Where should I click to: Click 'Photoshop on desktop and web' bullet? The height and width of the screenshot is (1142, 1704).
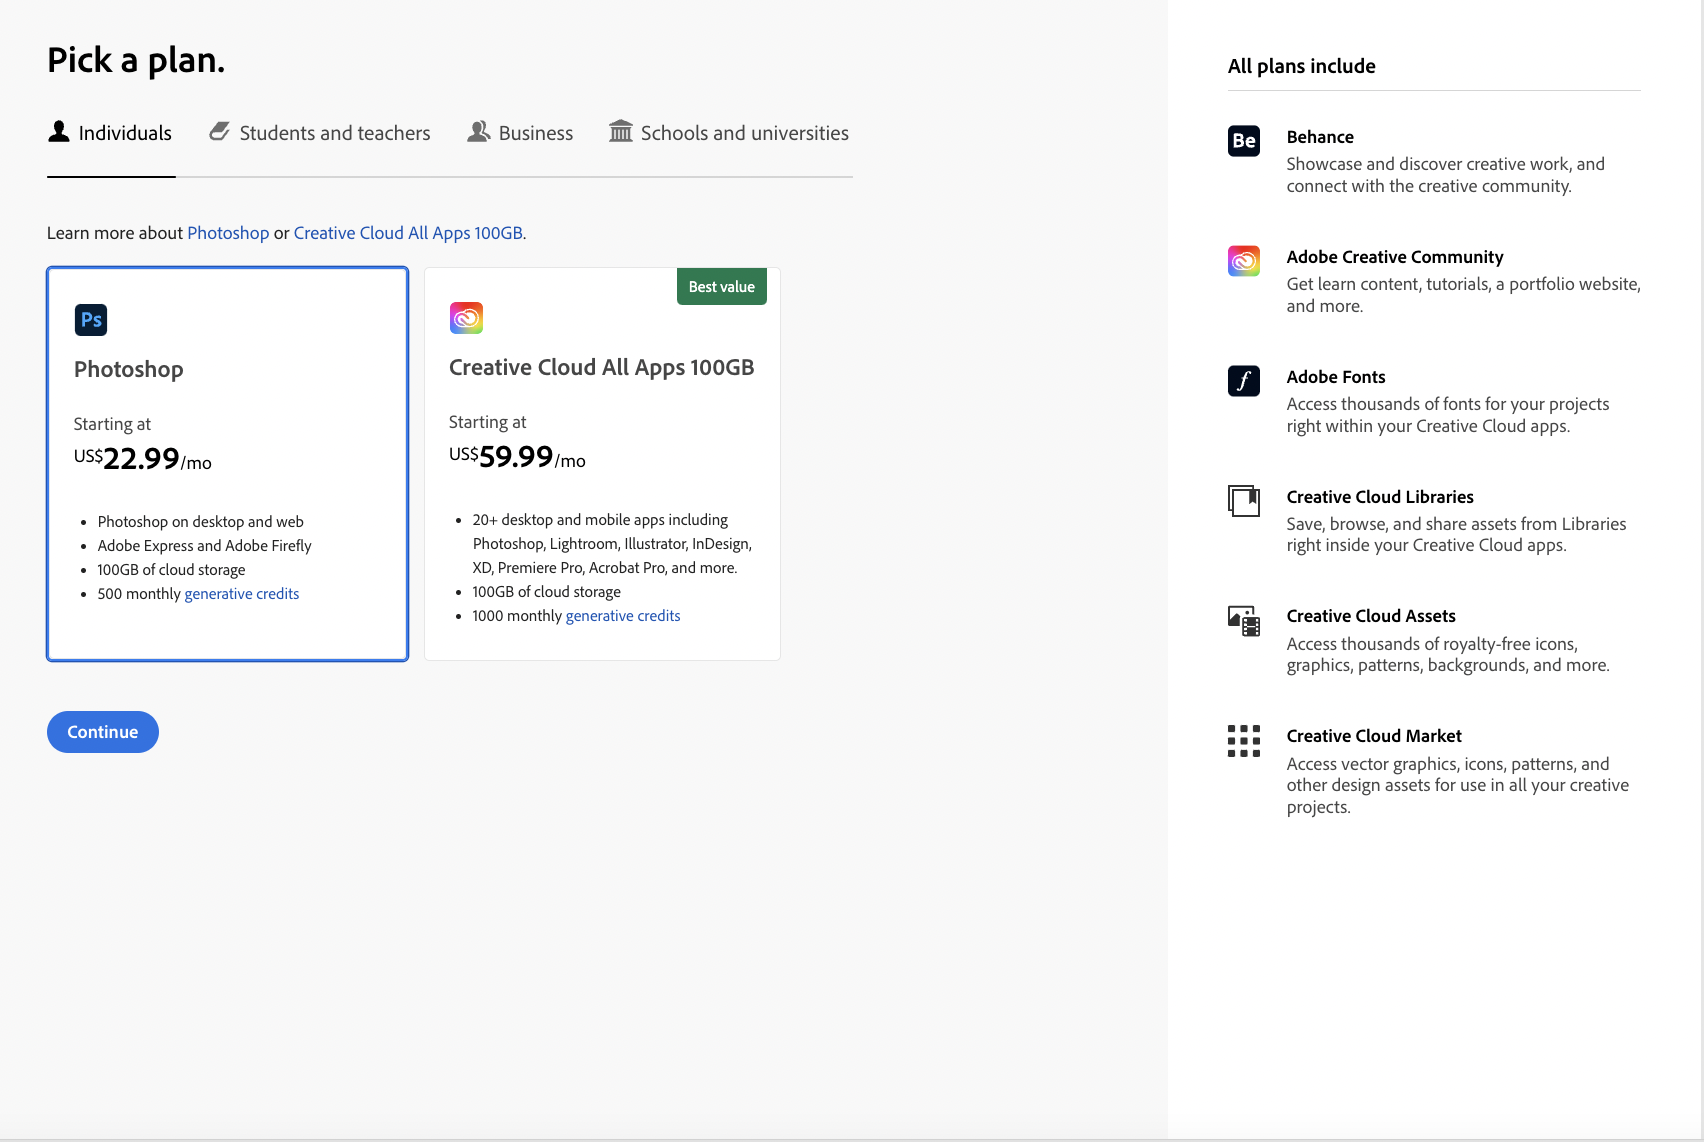201,522
